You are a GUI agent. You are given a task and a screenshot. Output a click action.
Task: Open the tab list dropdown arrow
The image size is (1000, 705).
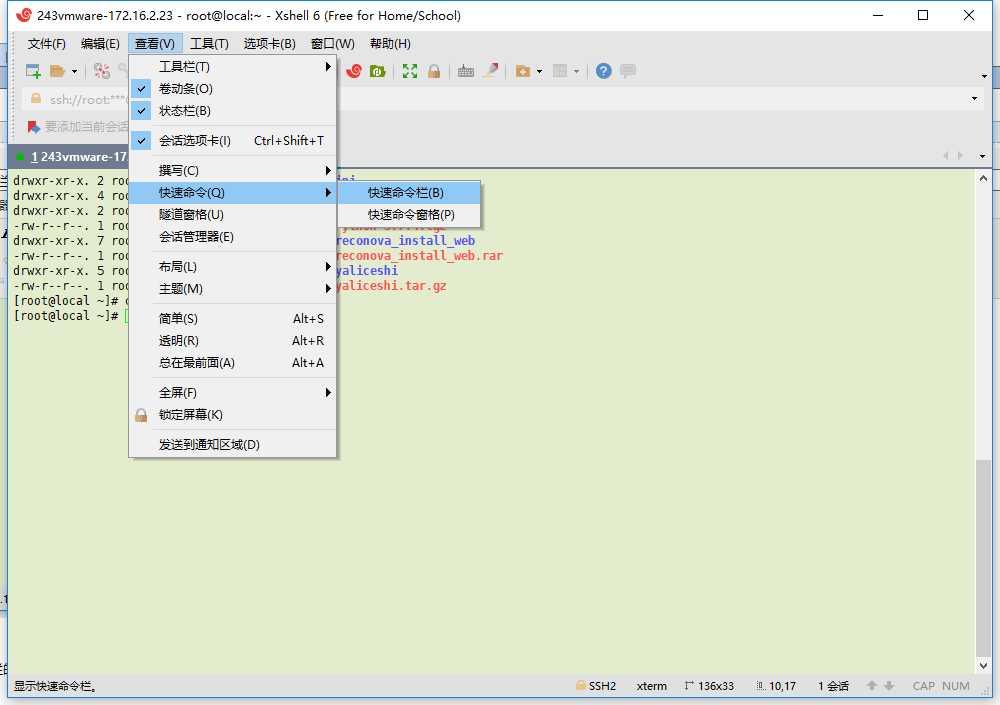pyautogui.click(x=982, y=156)
